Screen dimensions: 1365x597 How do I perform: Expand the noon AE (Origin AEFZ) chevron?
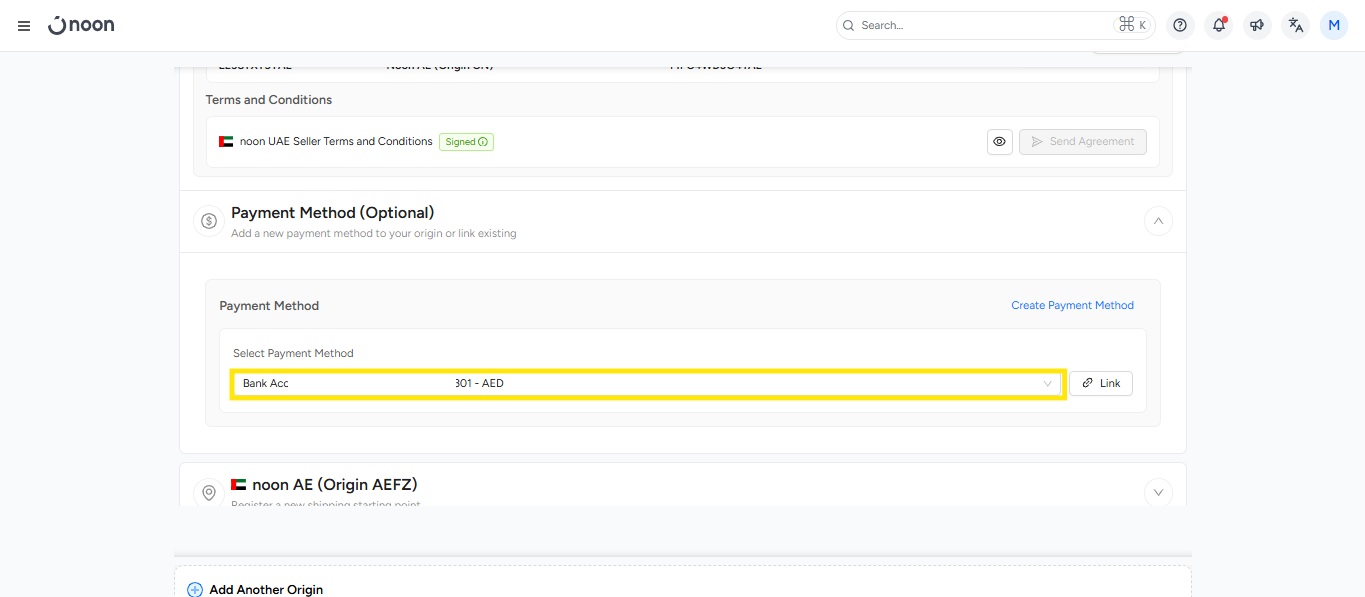(x=1158, y=492)
